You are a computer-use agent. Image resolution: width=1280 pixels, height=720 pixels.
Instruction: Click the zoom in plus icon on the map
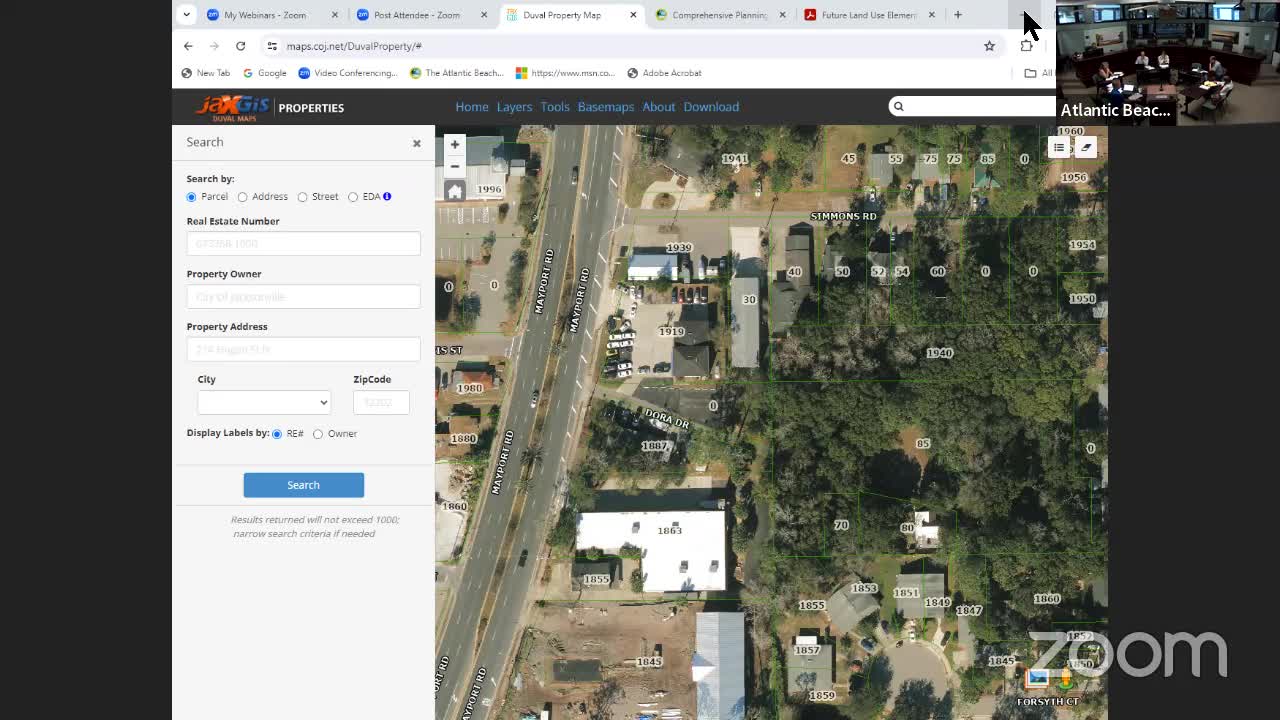tap(455, 144)
